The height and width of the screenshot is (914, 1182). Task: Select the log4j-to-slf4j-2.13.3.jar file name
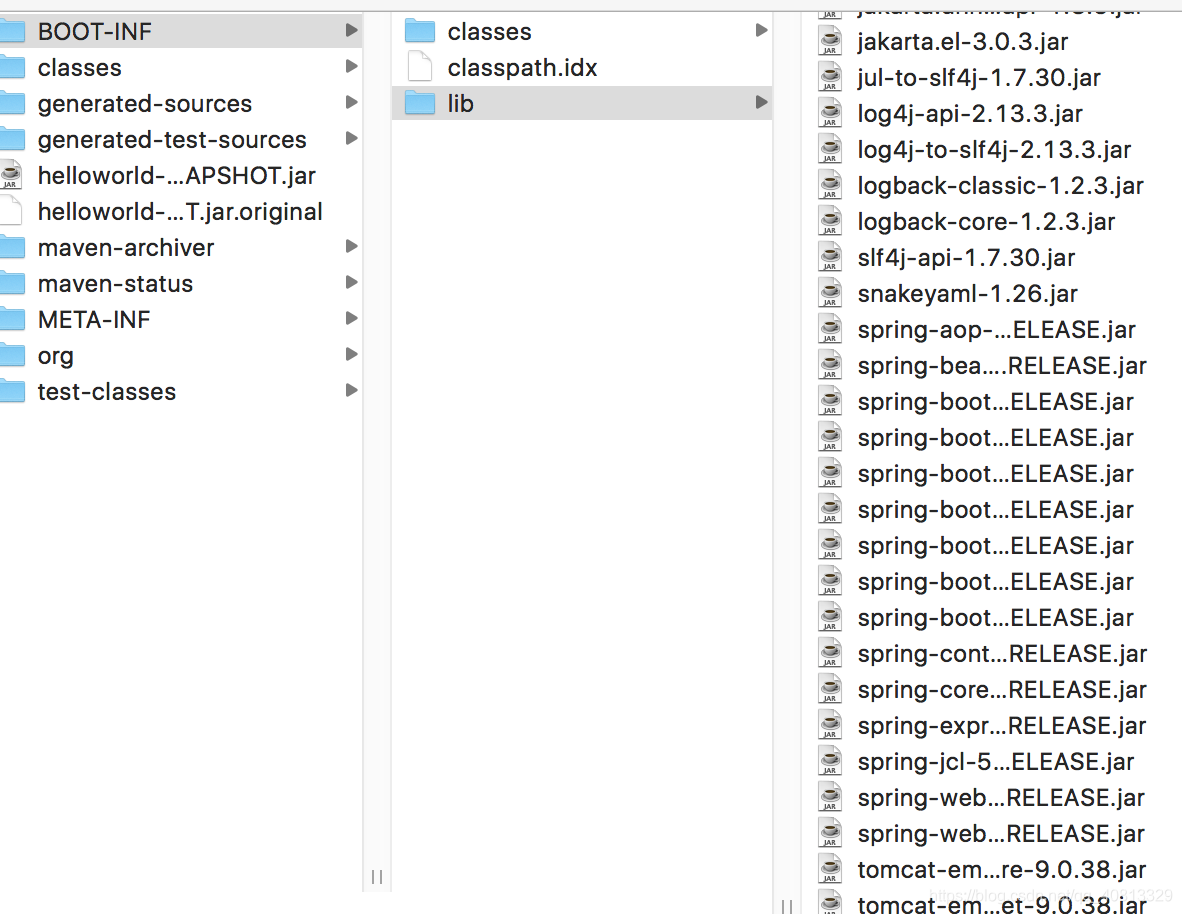994,150
